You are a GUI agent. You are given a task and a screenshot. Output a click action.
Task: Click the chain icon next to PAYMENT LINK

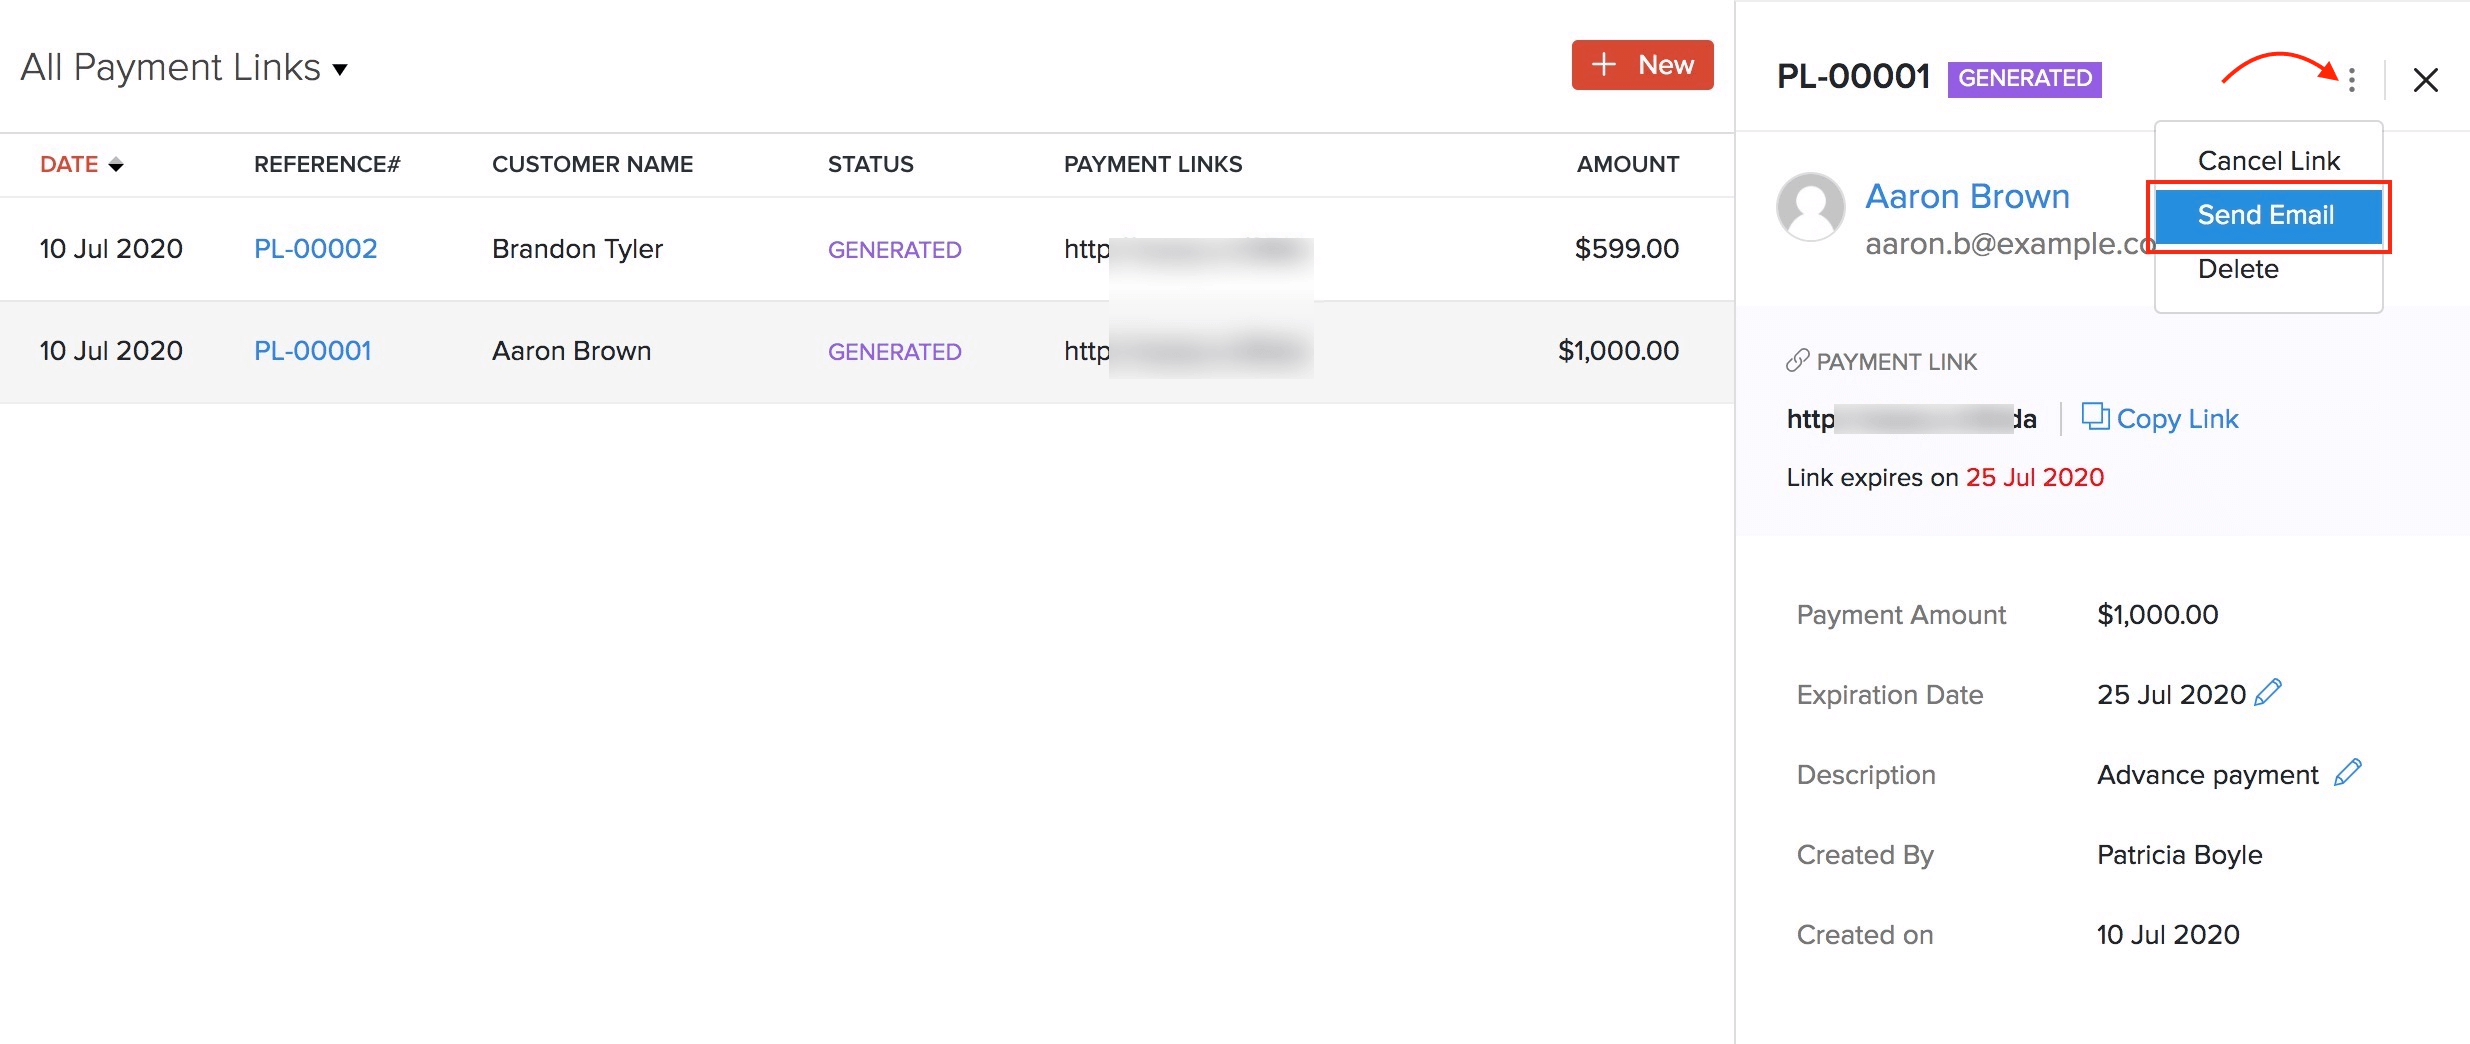pos(1797,359)
